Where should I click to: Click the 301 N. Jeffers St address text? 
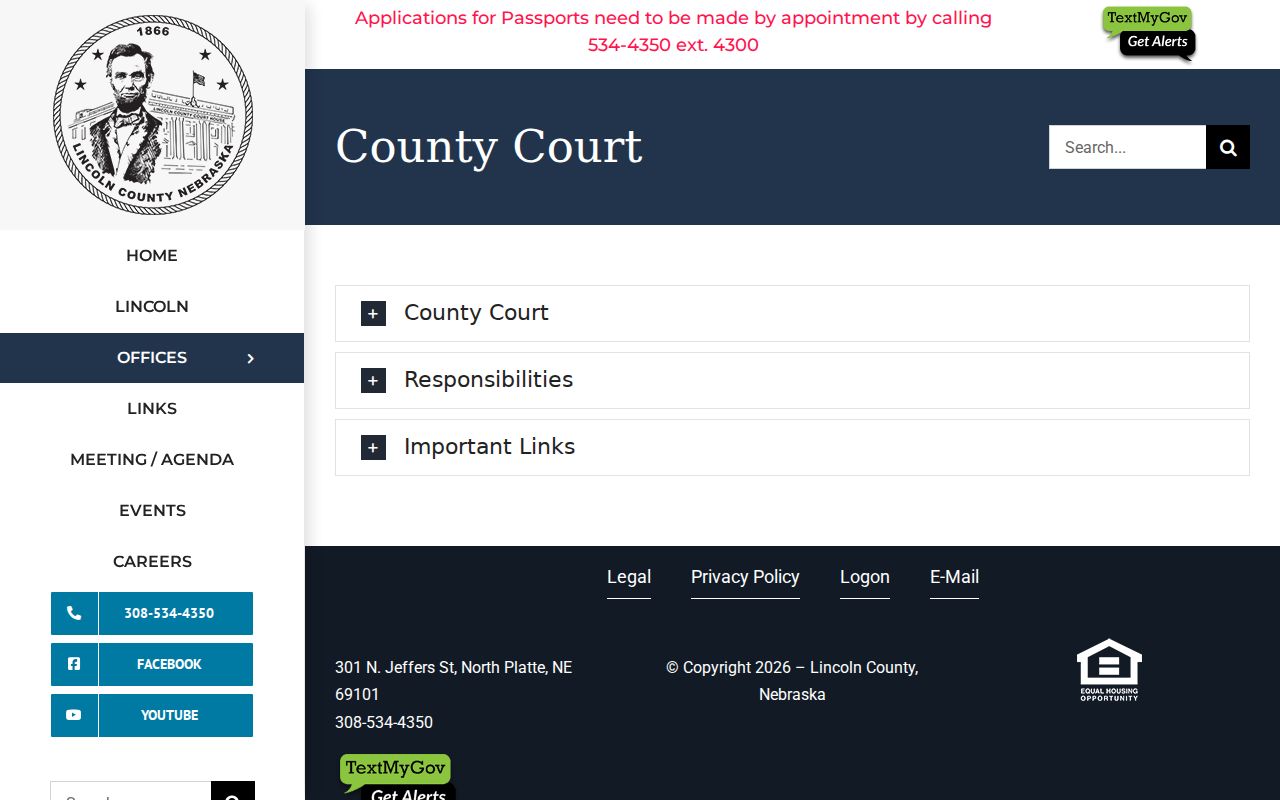click(x=454, y=680)
